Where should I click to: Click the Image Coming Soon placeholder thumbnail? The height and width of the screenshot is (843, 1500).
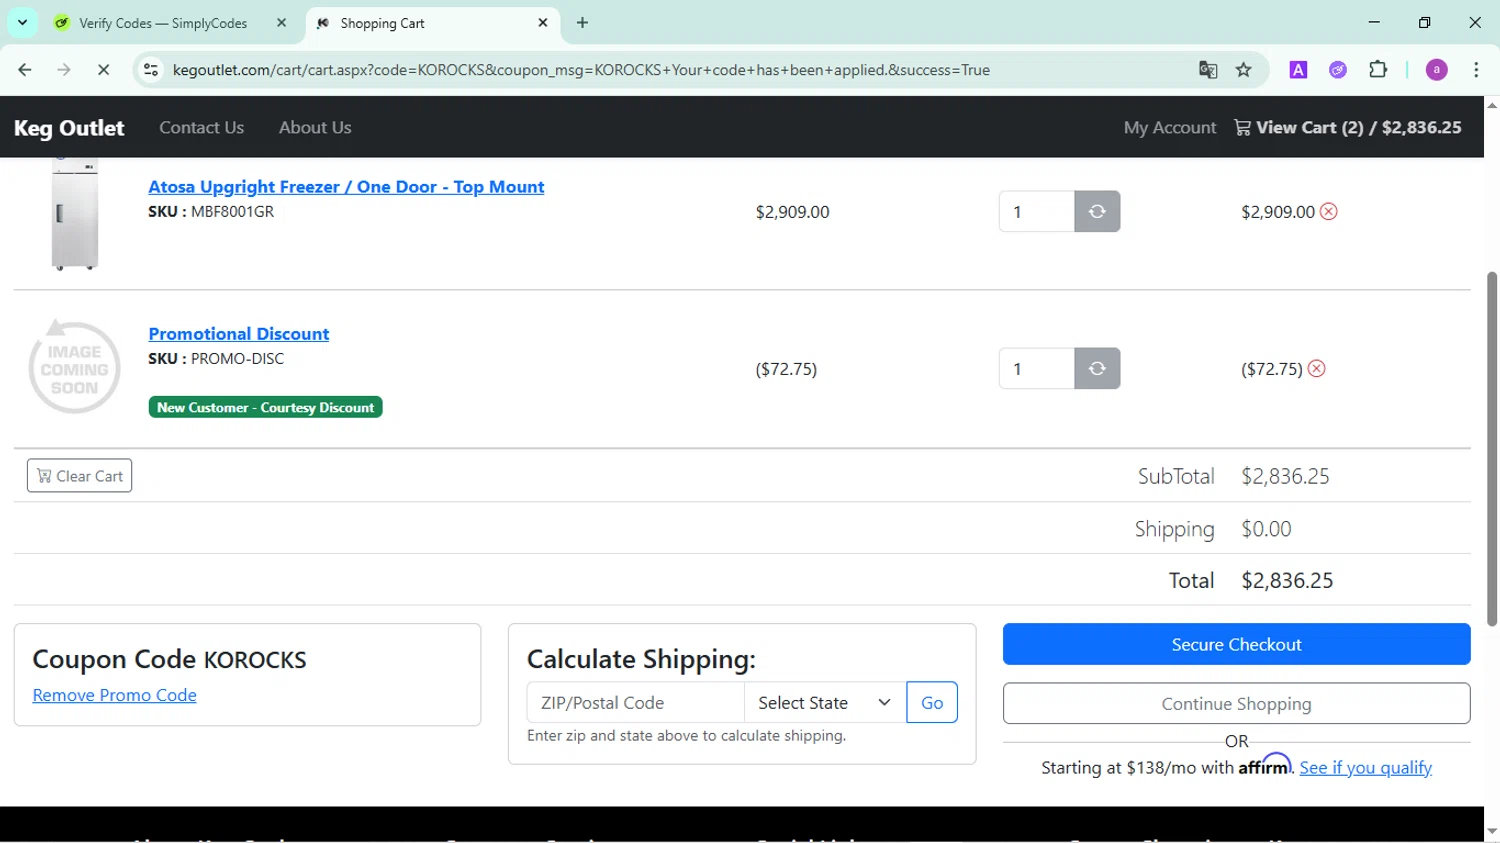pos(74,368)
